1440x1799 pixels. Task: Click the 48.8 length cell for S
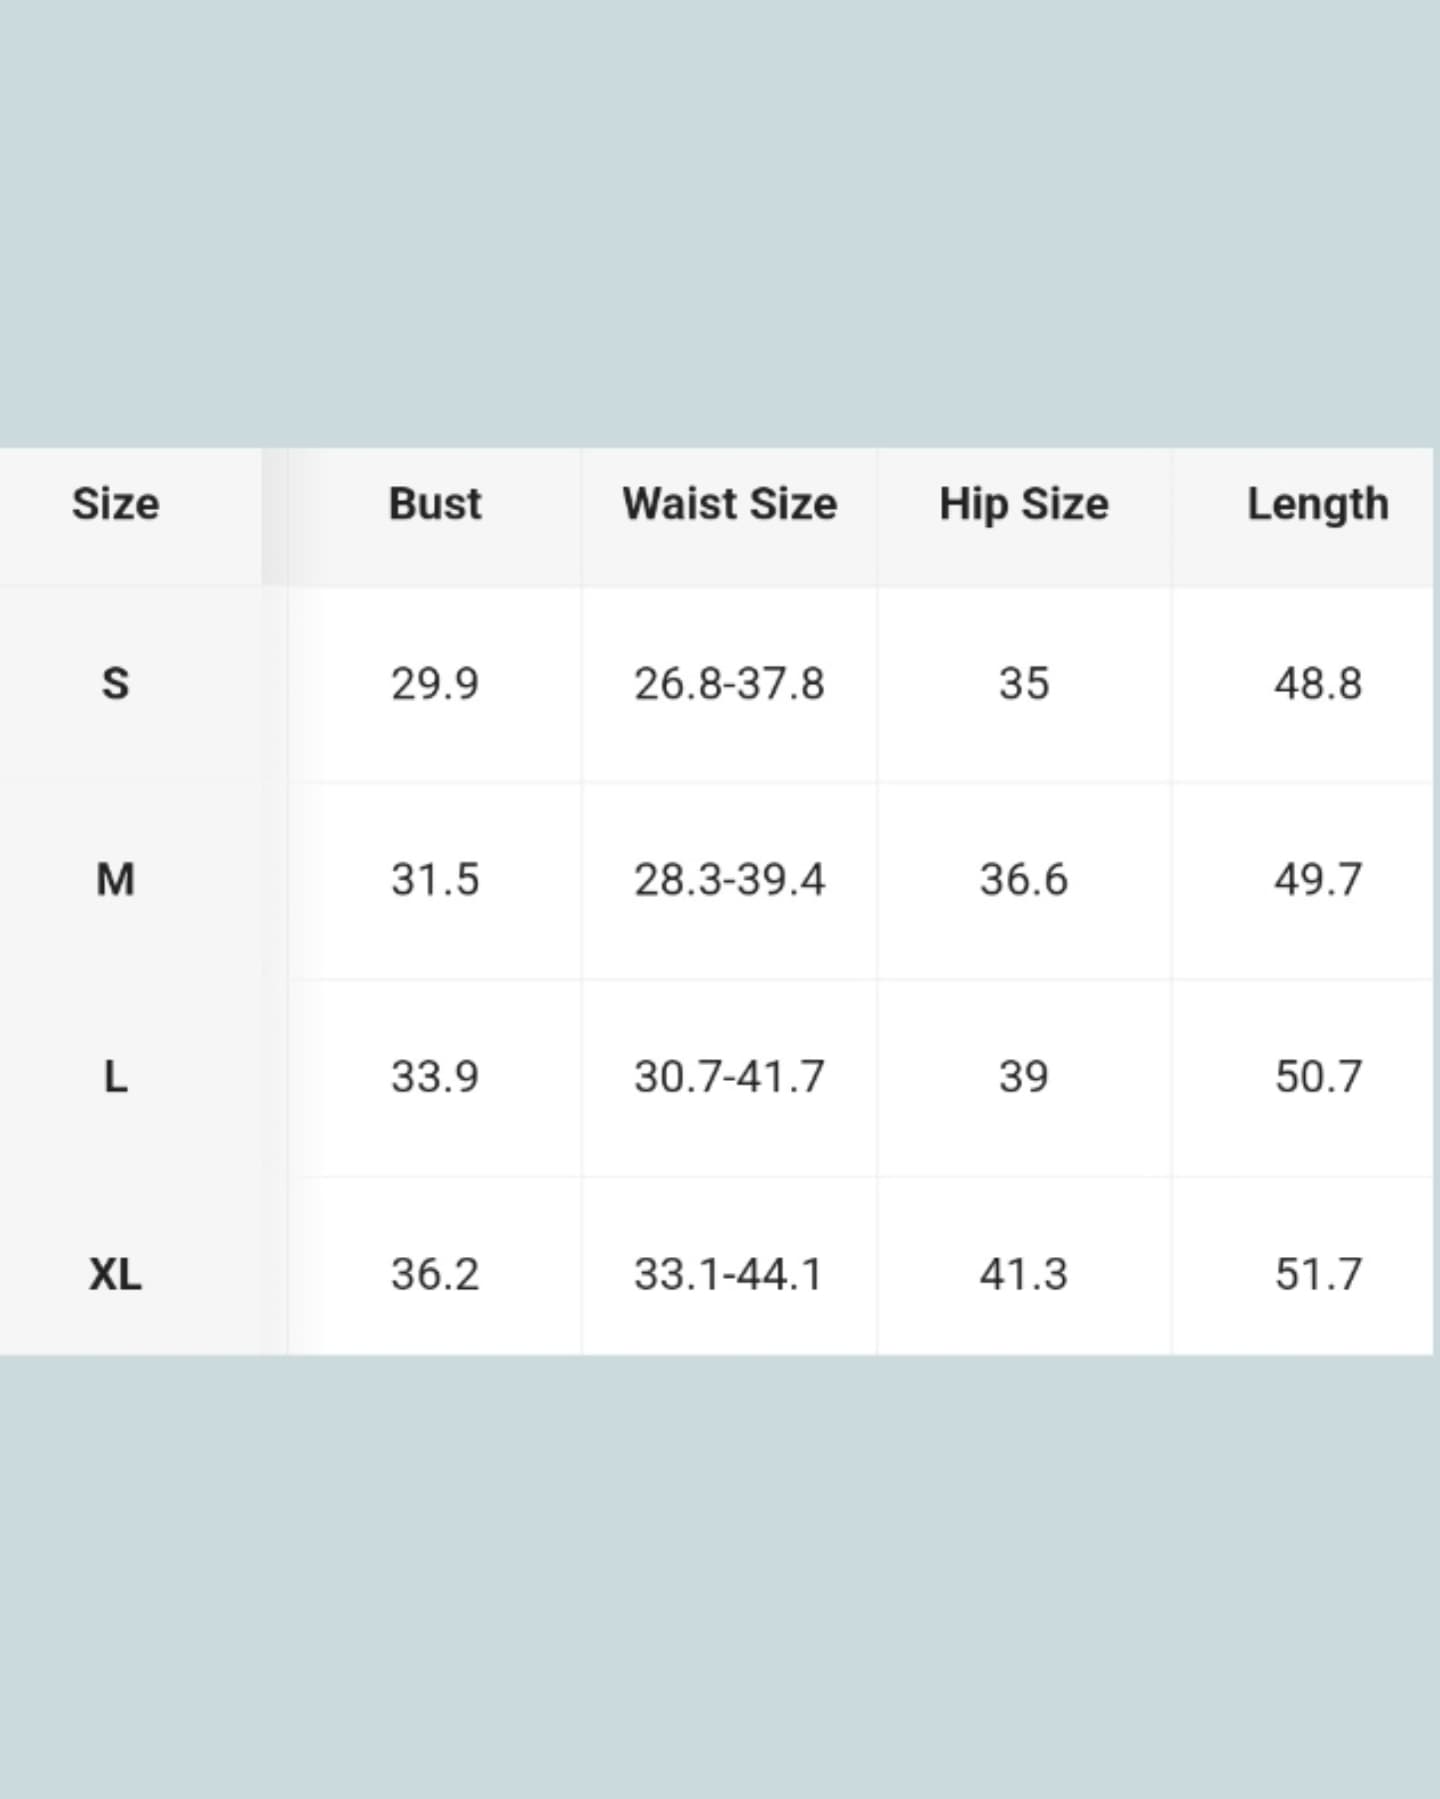point(1317,684)
